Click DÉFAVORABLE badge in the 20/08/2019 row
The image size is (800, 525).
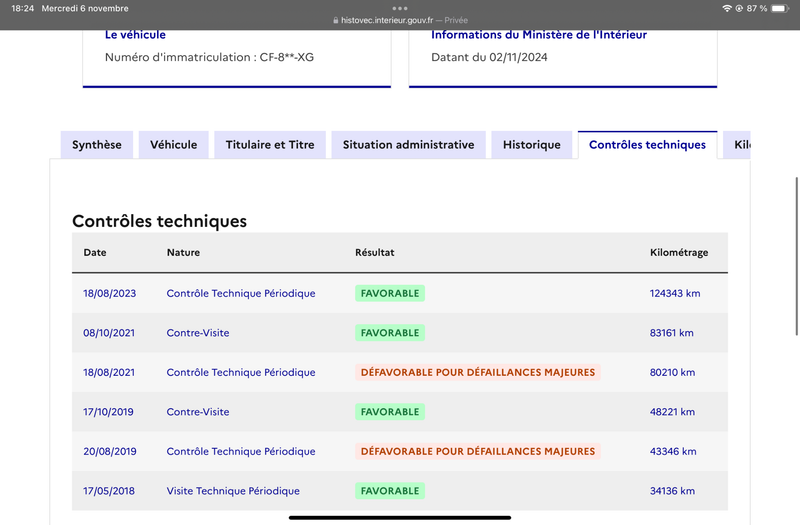point(478,452)
